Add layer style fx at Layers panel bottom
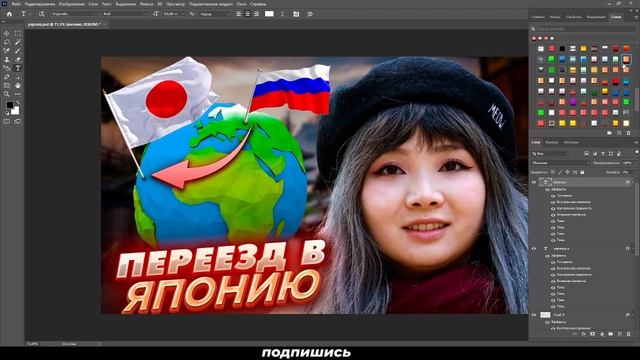 click(584, 334)
